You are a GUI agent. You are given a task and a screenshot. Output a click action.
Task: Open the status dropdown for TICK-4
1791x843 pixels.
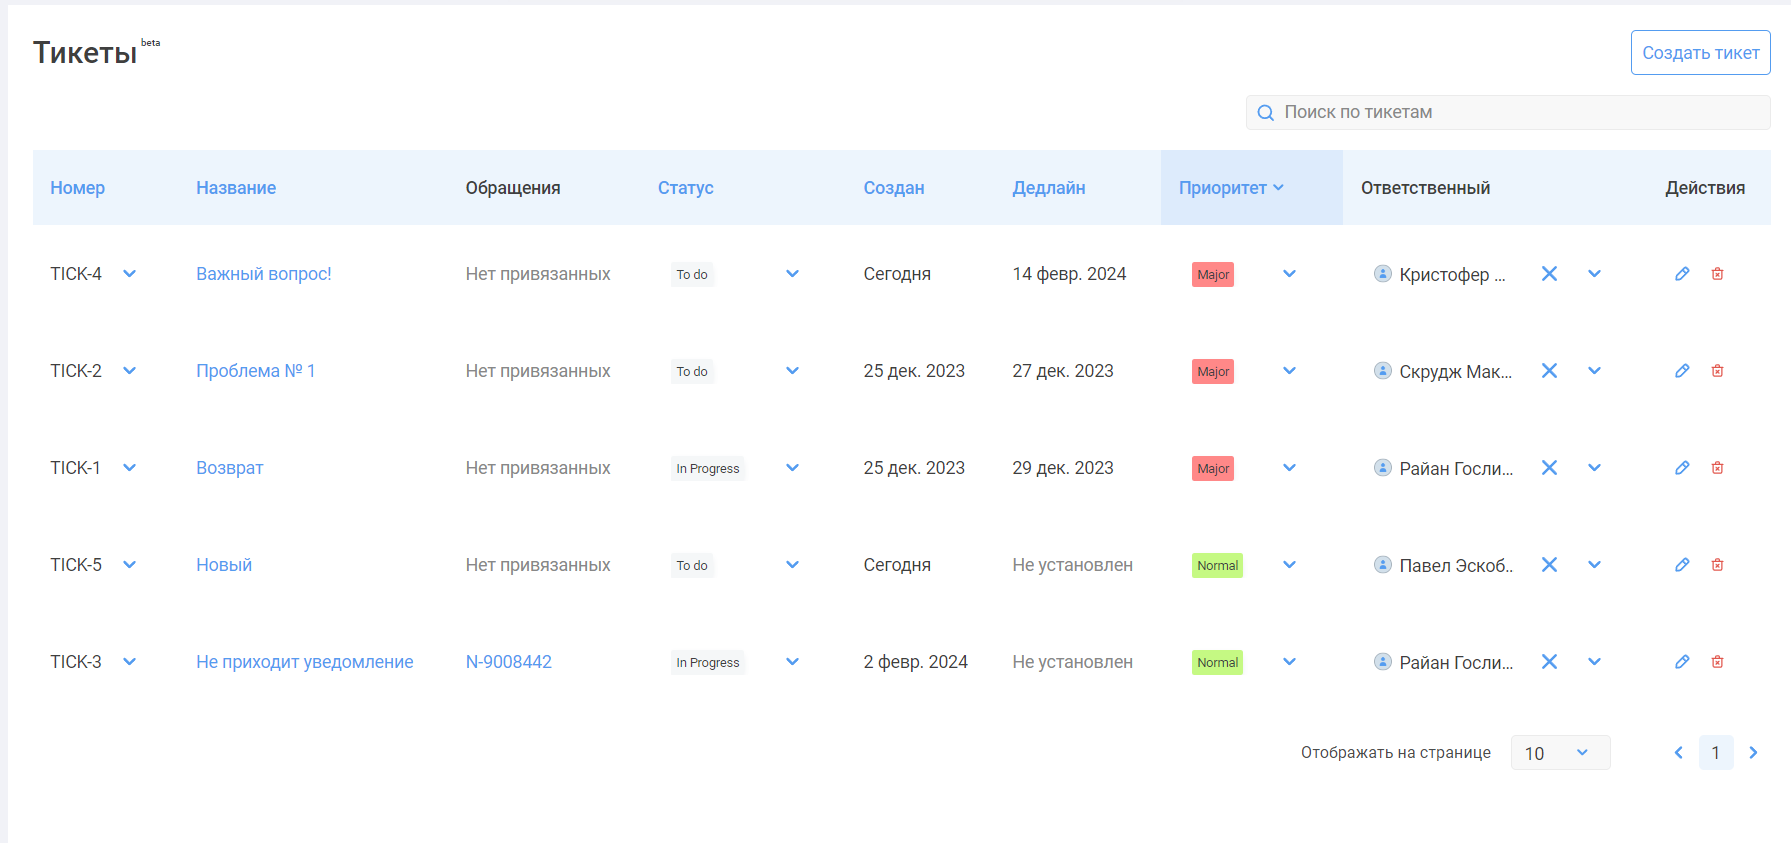(792, 274)
